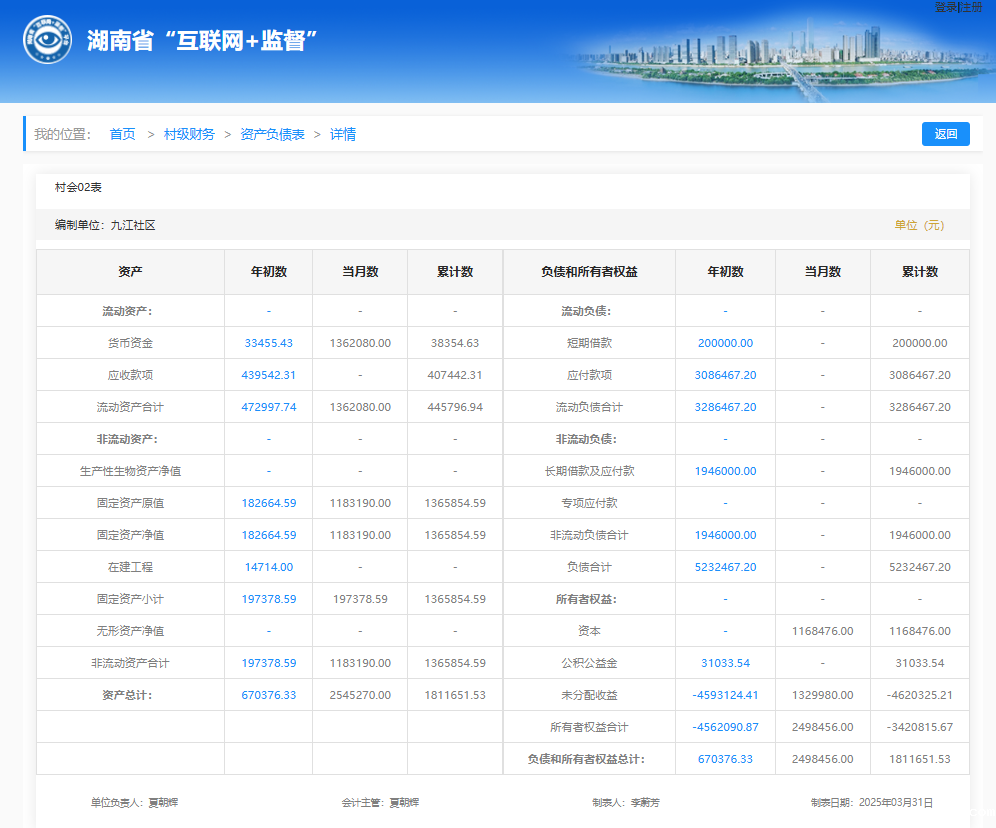Open 未分配收益 value -4593124.41
The height and width of the screenshot is (828, 996).
click(725, 695)
